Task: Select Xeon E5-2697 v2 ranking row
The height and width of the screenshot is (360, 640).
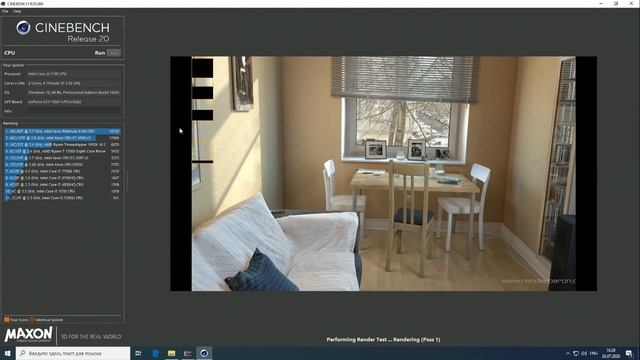Action: [x=62, y=158]
